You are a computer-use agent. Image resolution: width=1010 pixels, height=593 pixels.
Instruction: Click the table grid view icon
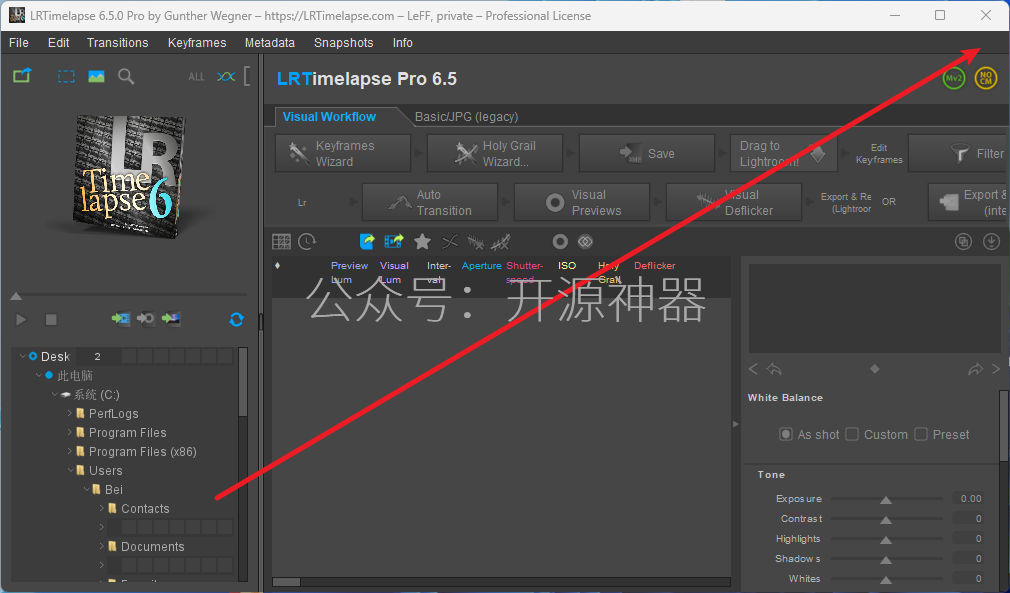(281, 241)
